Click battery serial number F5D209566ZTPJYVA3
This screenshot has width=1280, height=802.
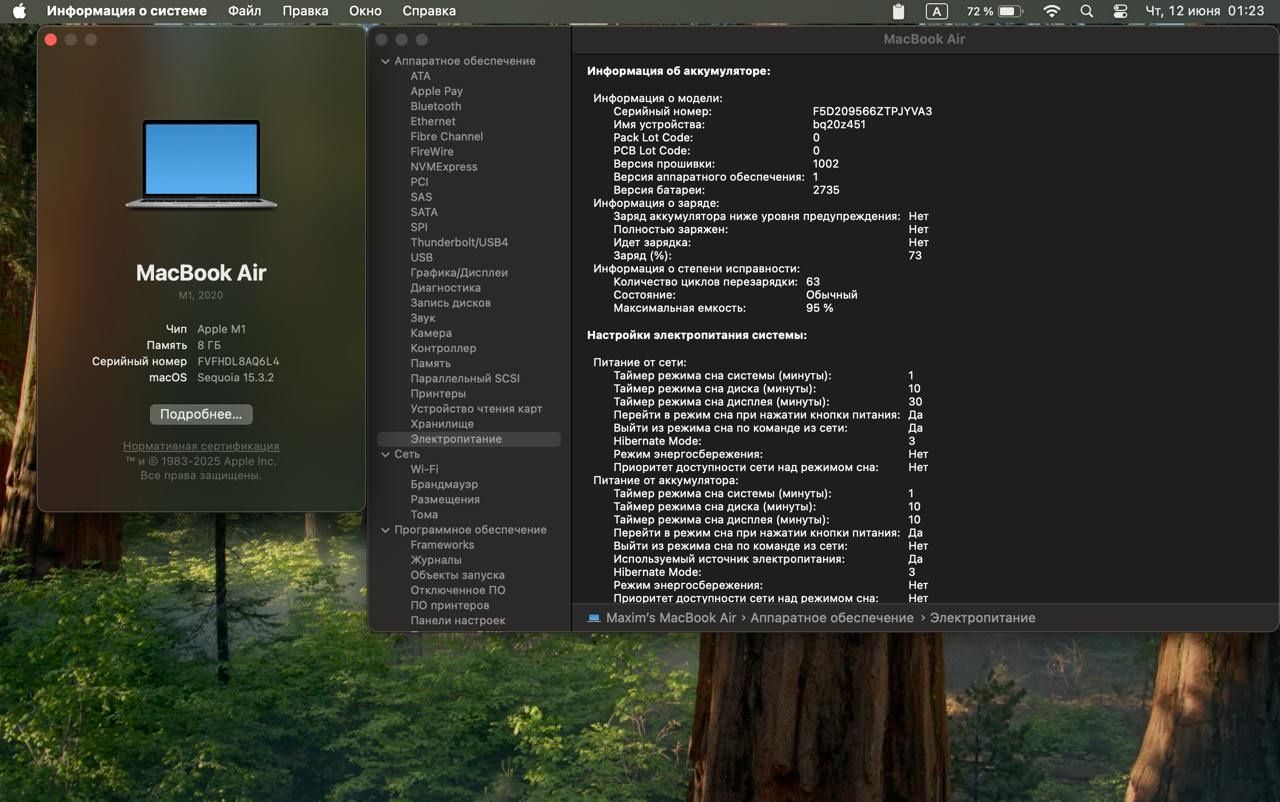click(872, 111)
